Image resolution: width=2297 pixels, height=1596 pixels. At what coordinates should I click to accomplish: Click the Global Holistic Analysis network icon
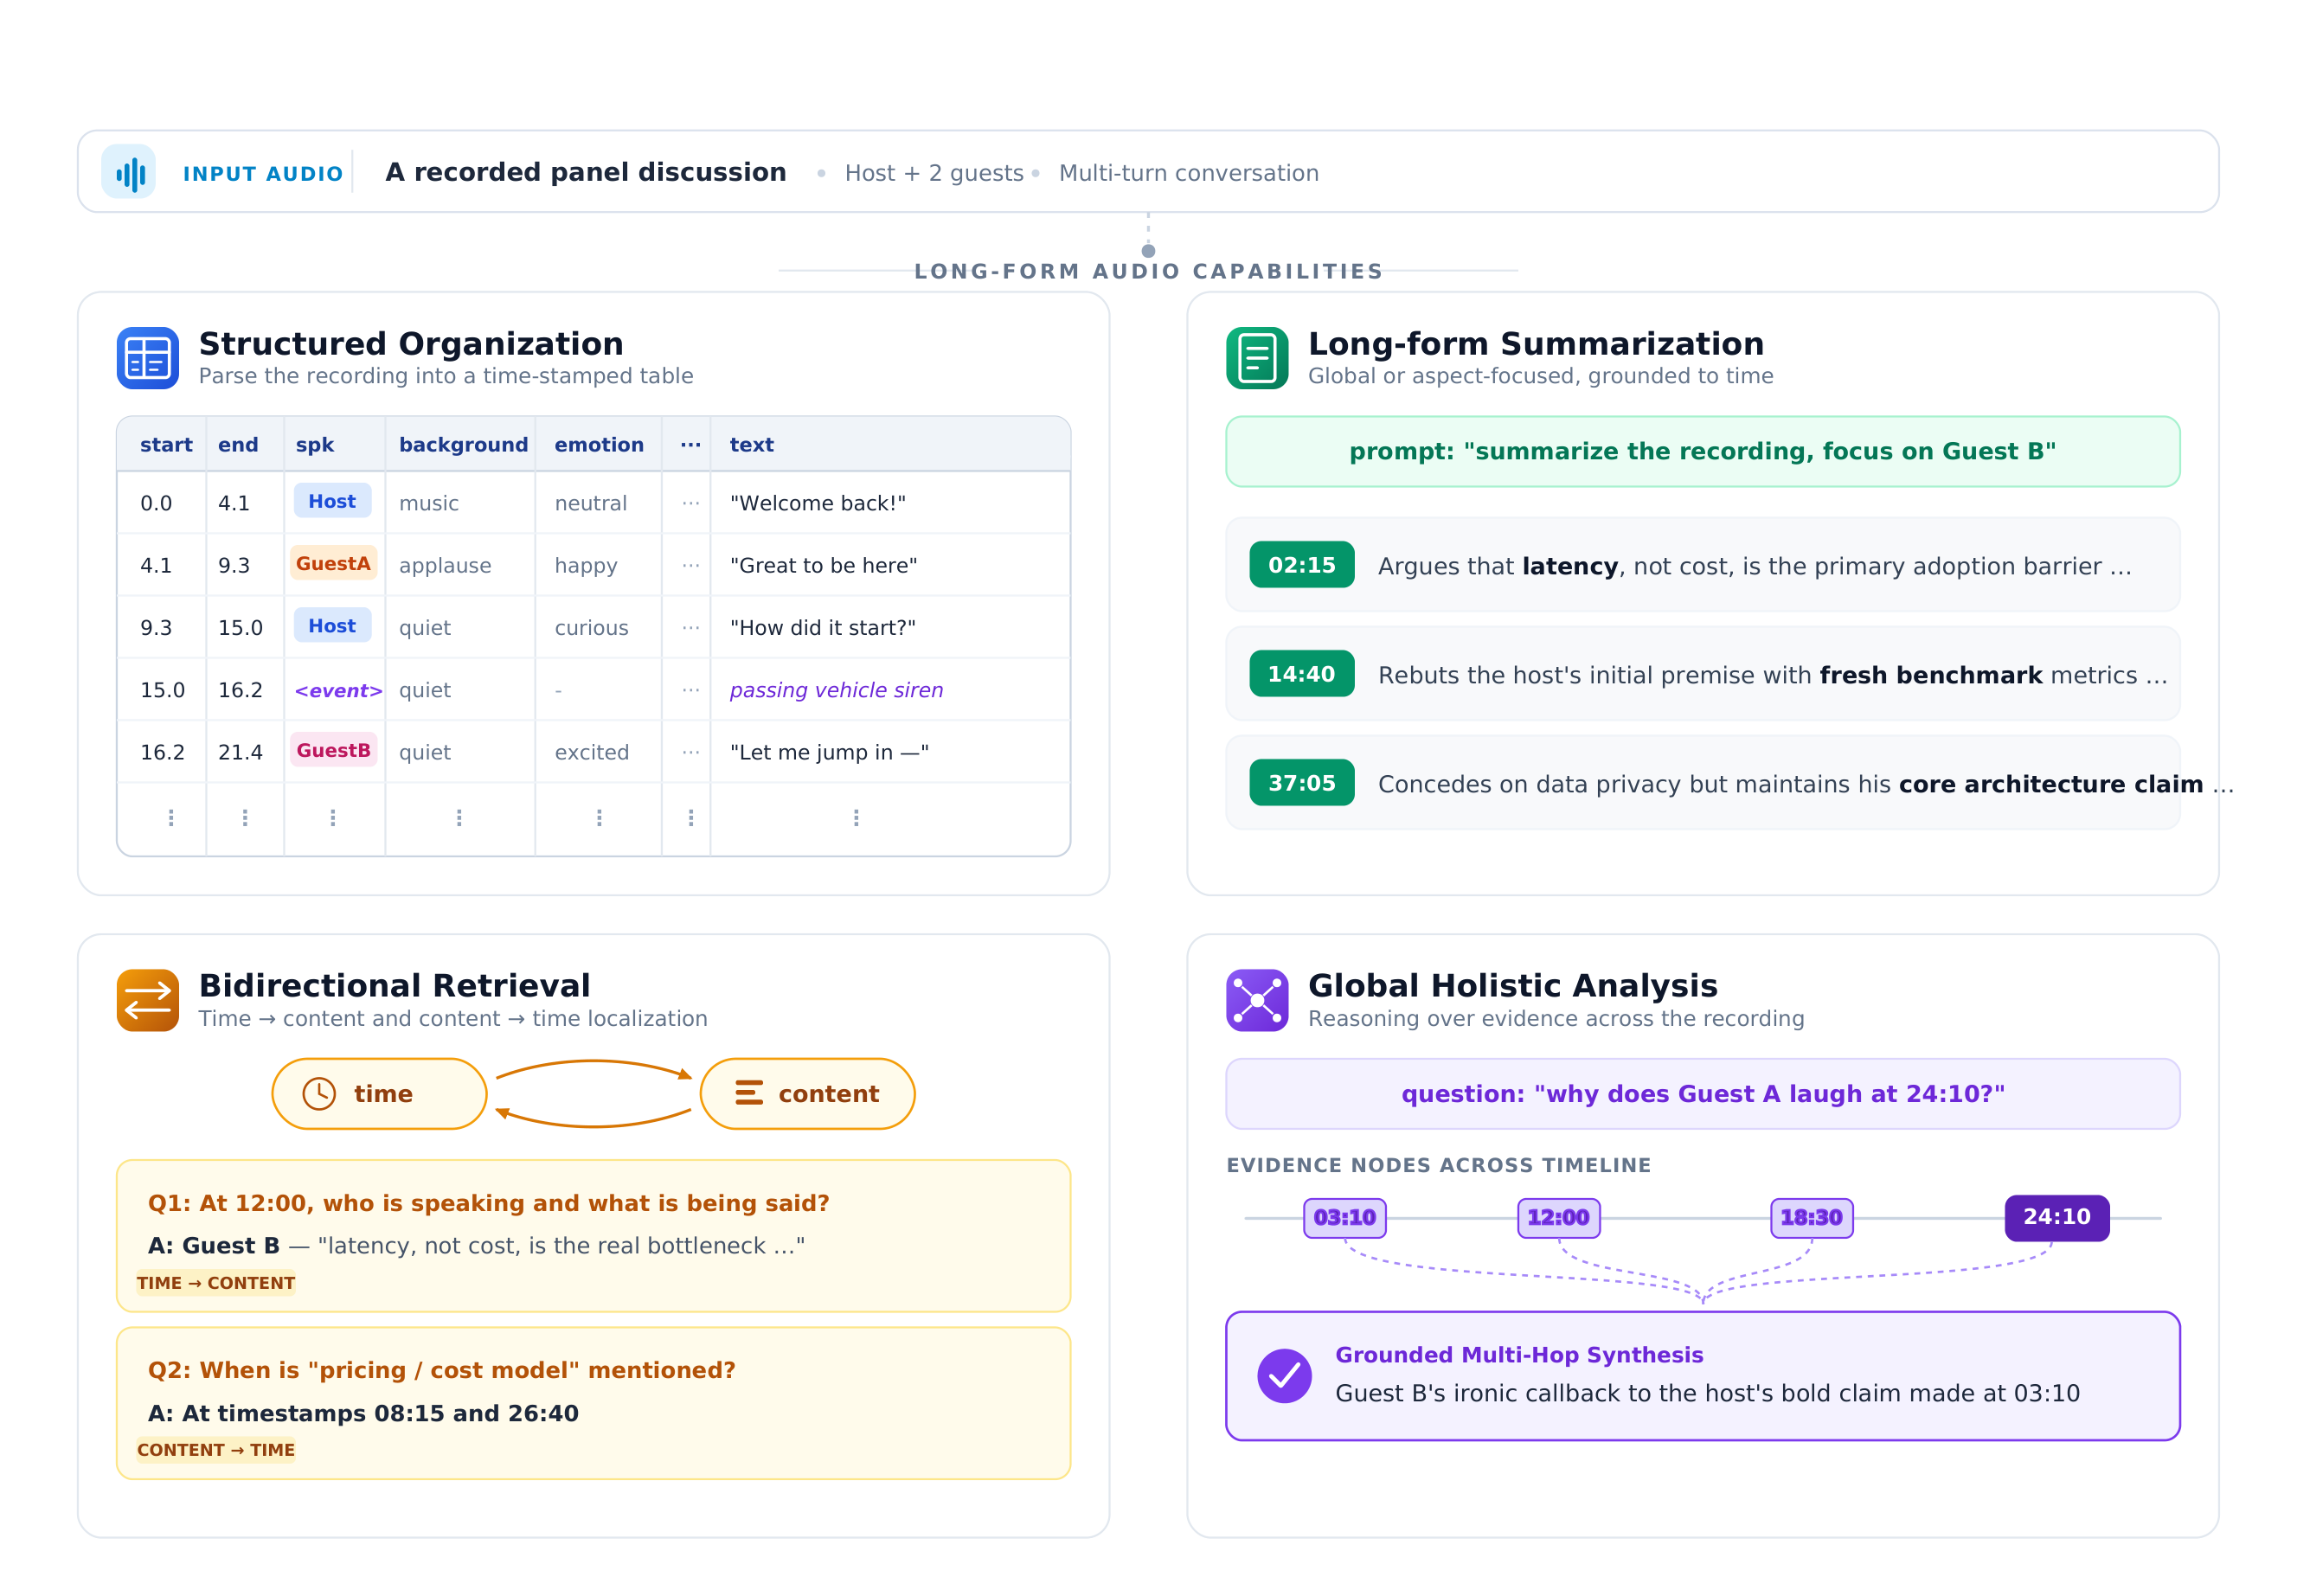(1257, 1000)
